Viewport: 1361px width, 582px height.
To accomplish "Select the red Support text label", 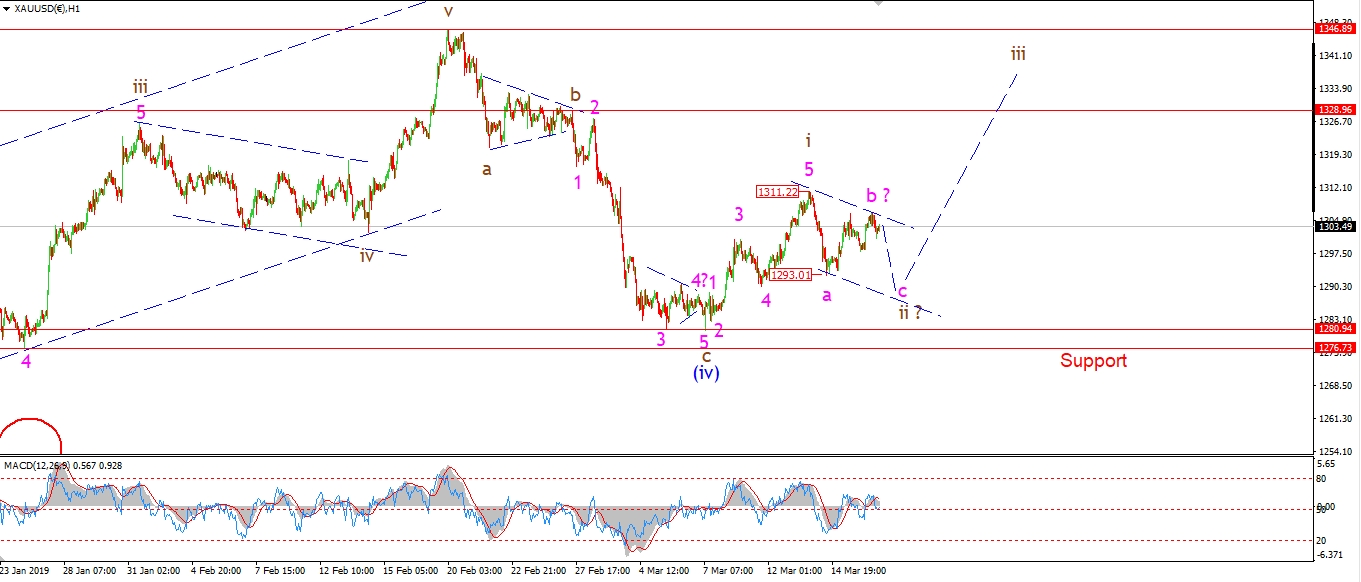I will (1093, 361).
